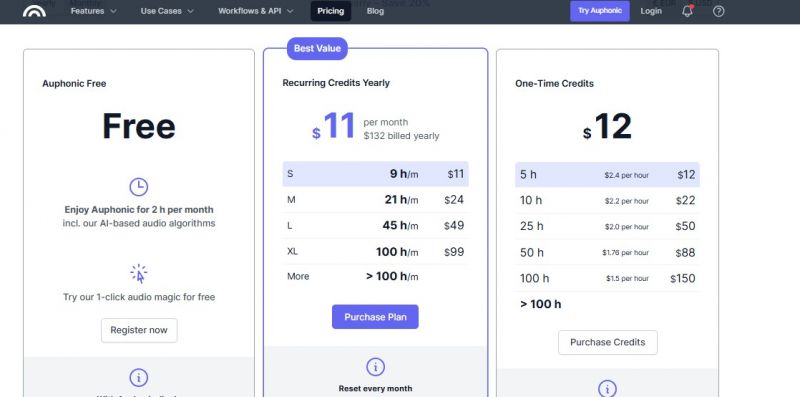
Task: Click the '$2.2 per hour' rate text
Action: [x=627, y=201]
